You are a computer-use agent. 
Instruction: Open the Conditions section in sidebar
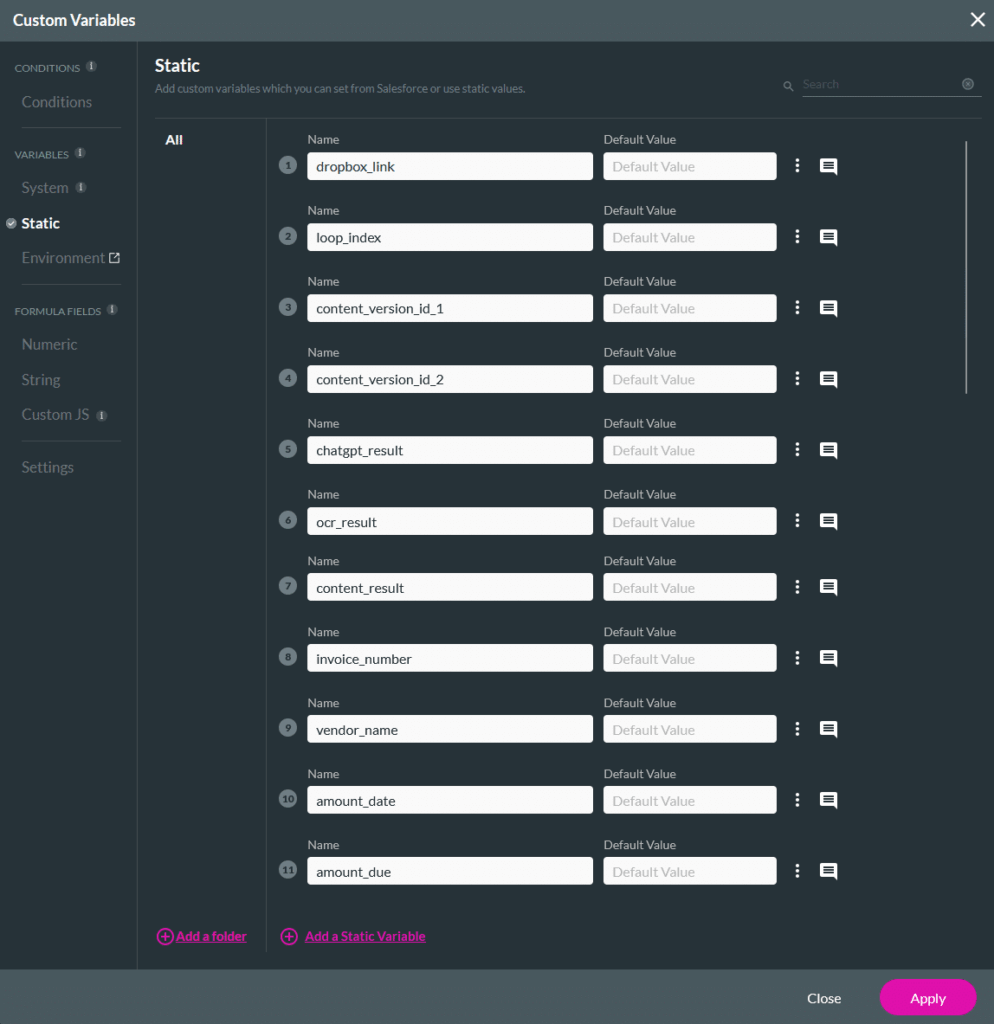(x=56, y=102)
